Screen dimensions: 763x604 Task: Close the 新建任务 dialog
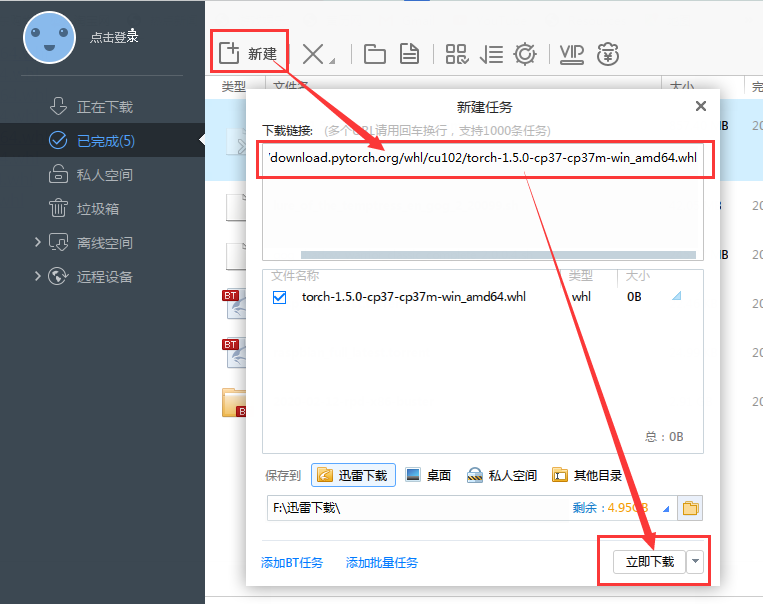click(701, 106)
